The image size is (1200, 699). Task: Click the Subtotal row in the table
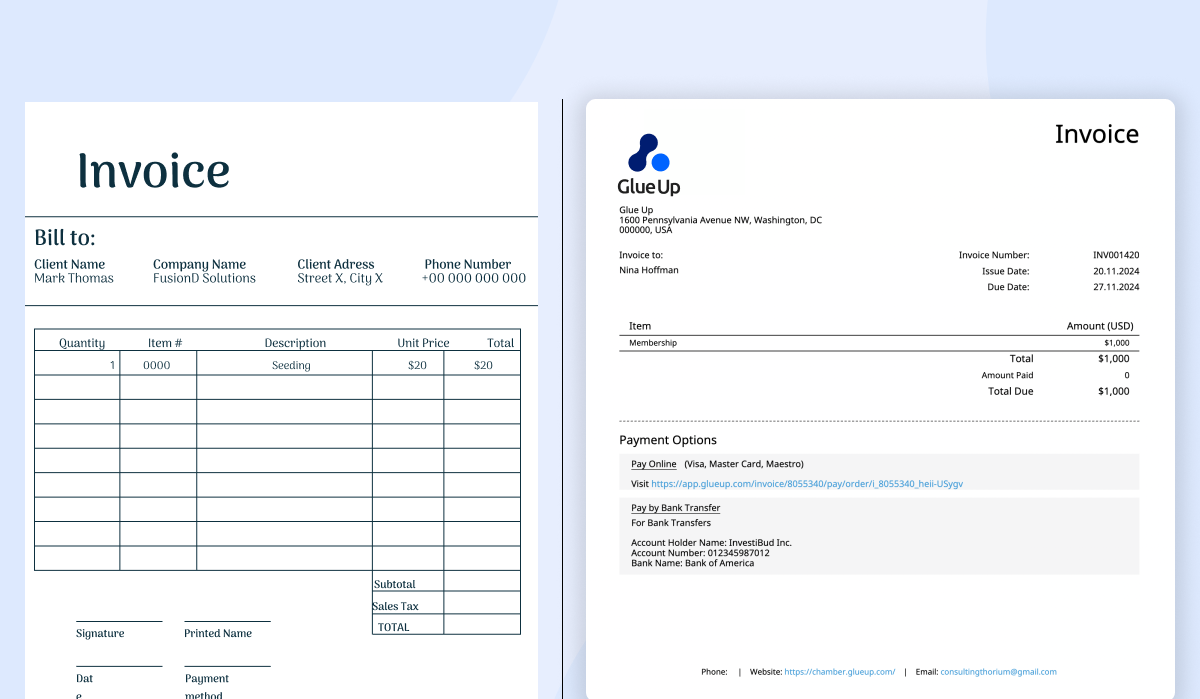(395, 583)
